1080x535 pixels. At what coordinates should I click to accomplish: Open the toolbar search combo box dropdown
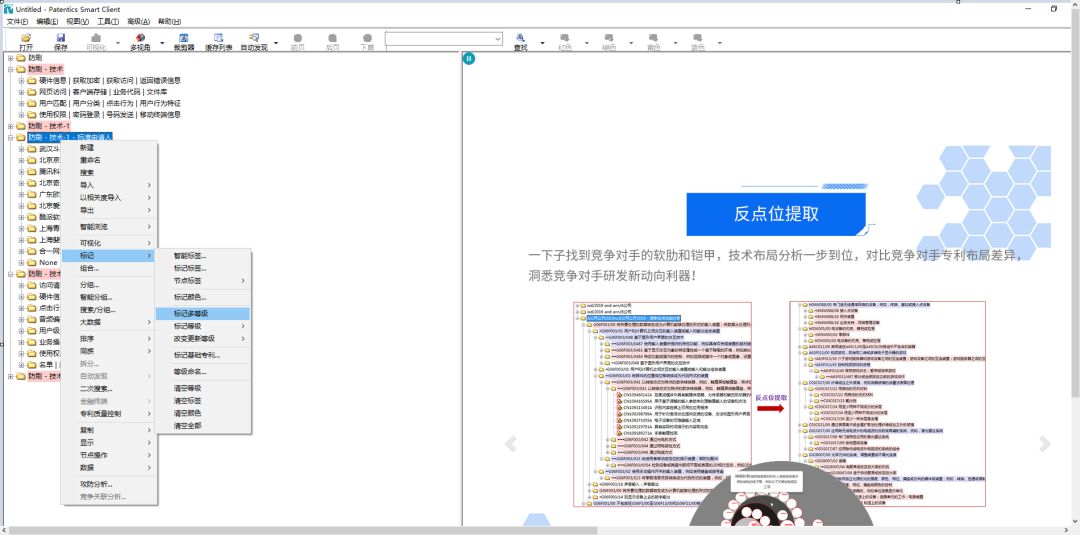[x=498, y=39]
